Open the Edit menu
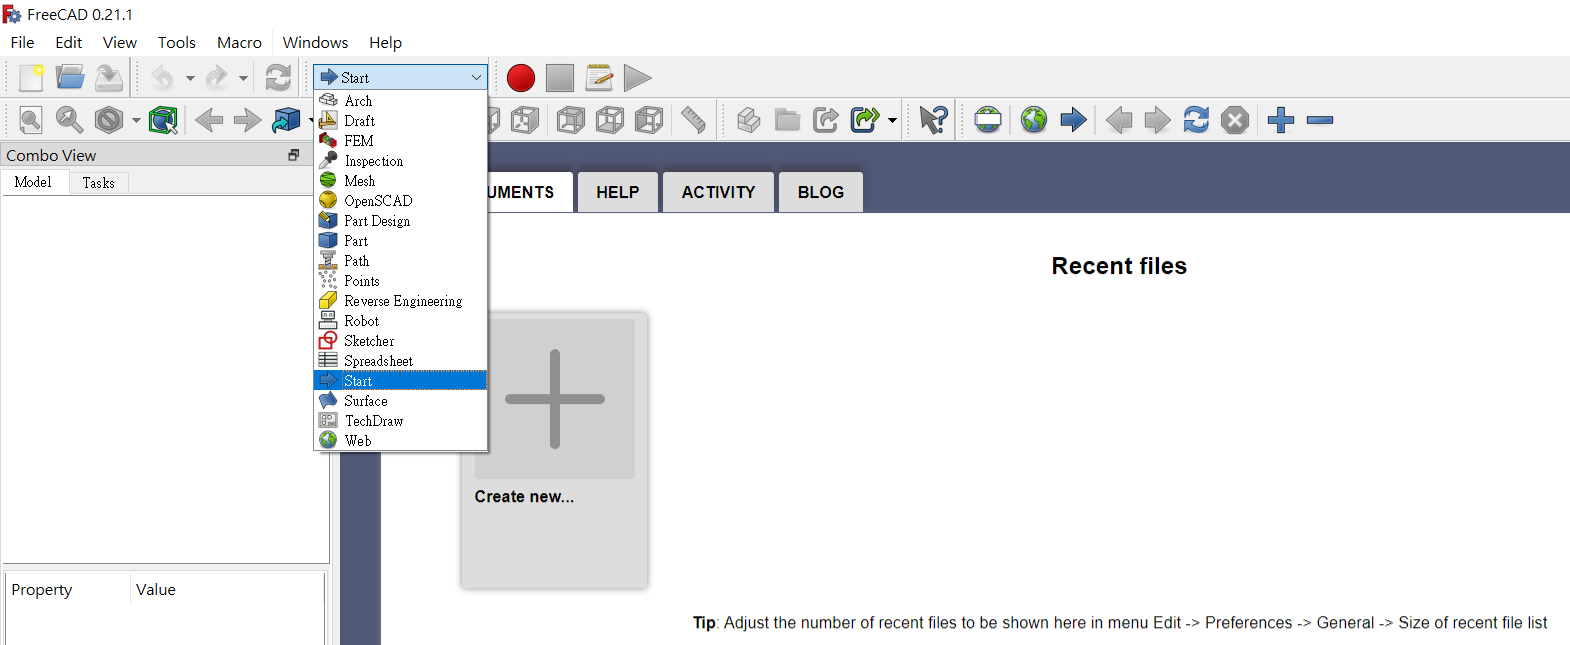Image resolution: width=1570 pixels, height=645 pixels. [69, 42]
